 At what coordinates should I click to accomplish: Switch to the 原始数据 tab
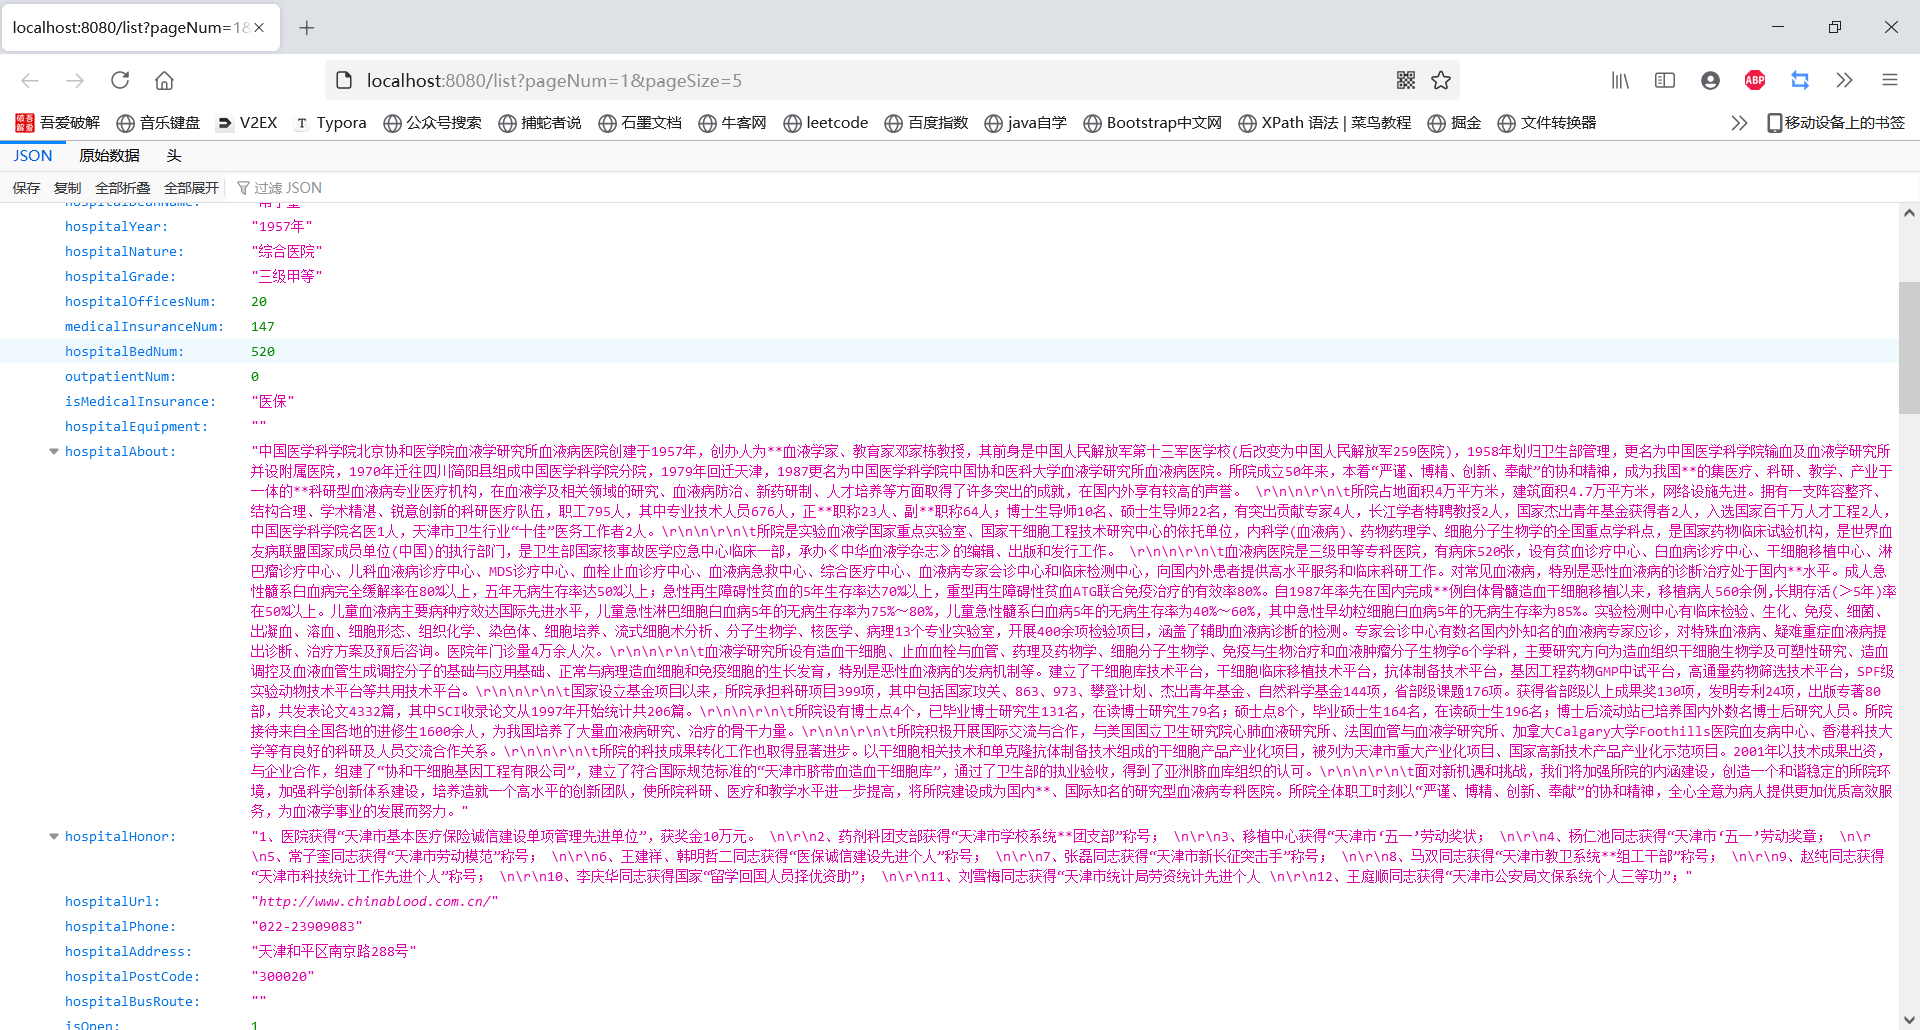[109, 155]
